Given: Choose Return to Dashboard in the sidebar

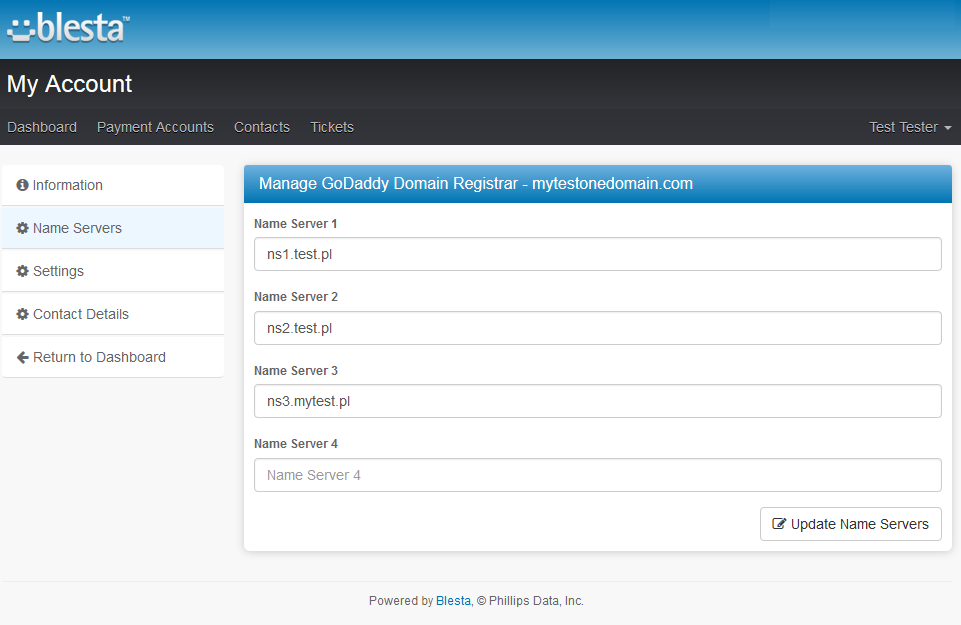Looking at the screenshot, I should [113, 357].
